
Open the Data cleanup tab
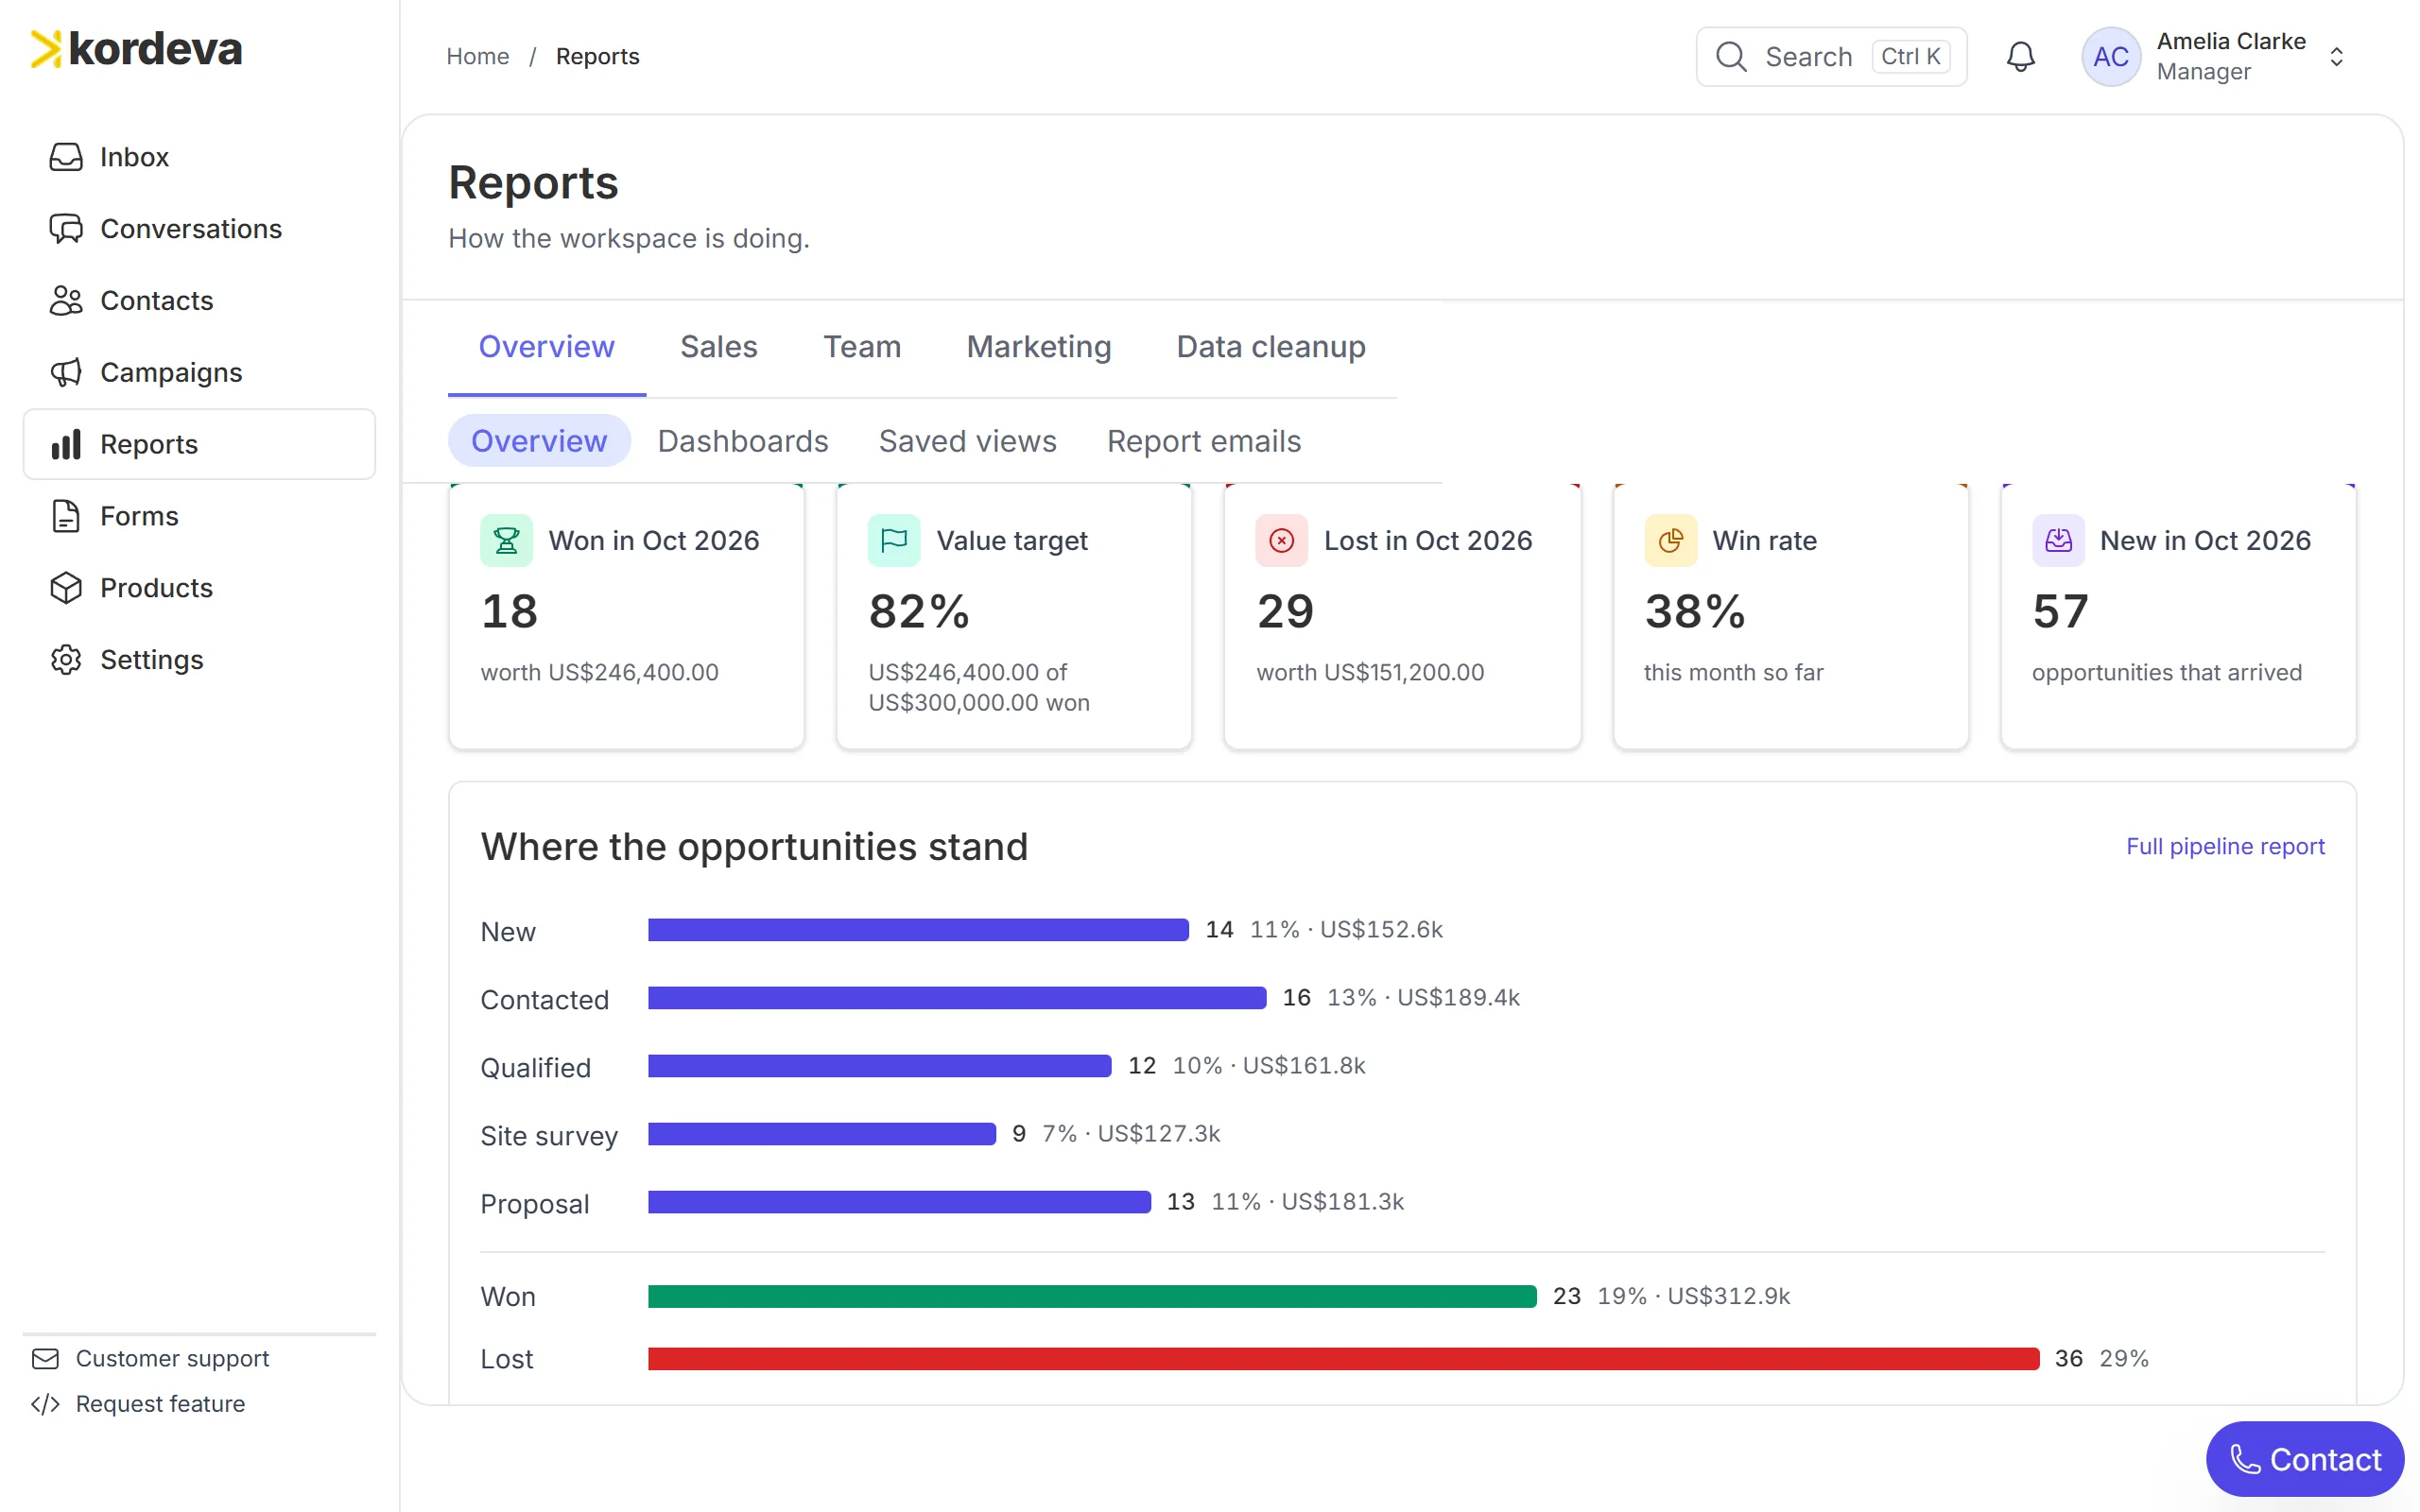tap(1270, 347)
